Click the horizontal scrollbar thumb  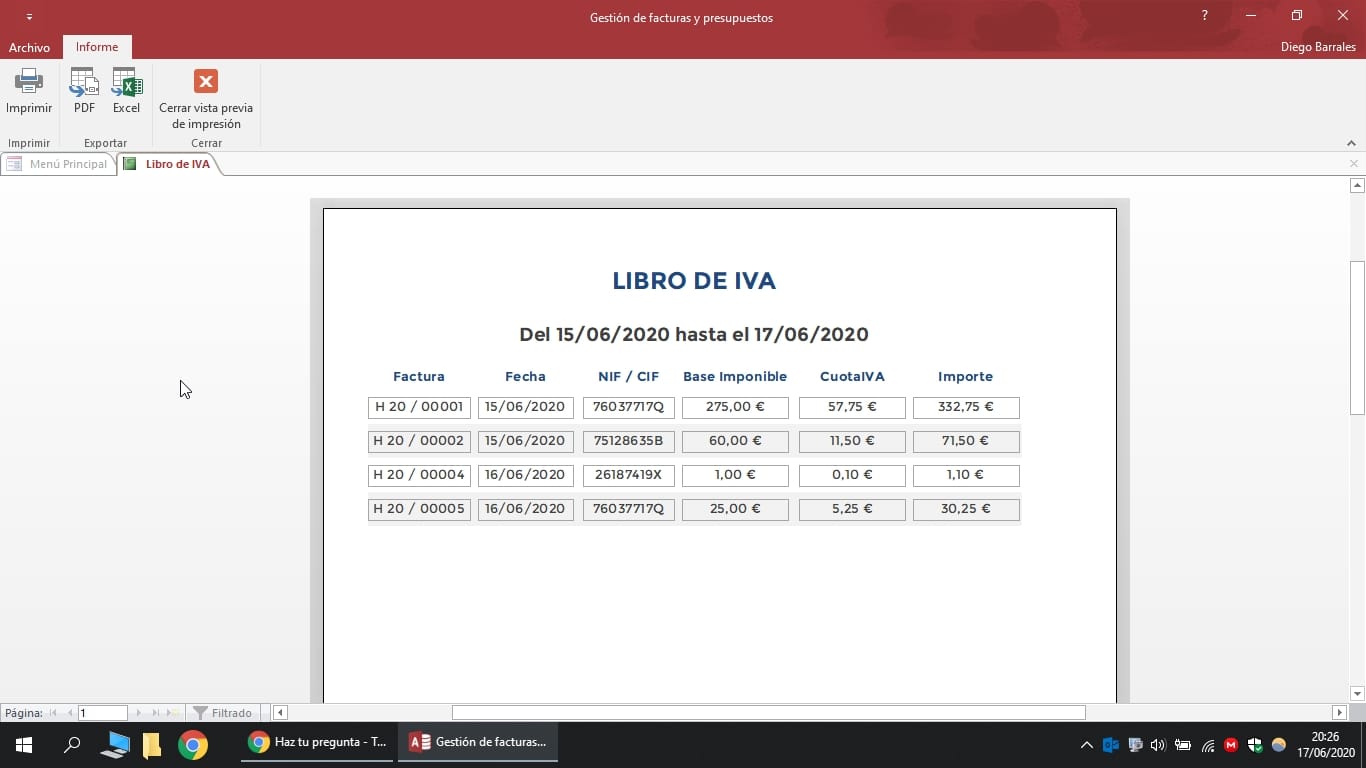point(768,713)
